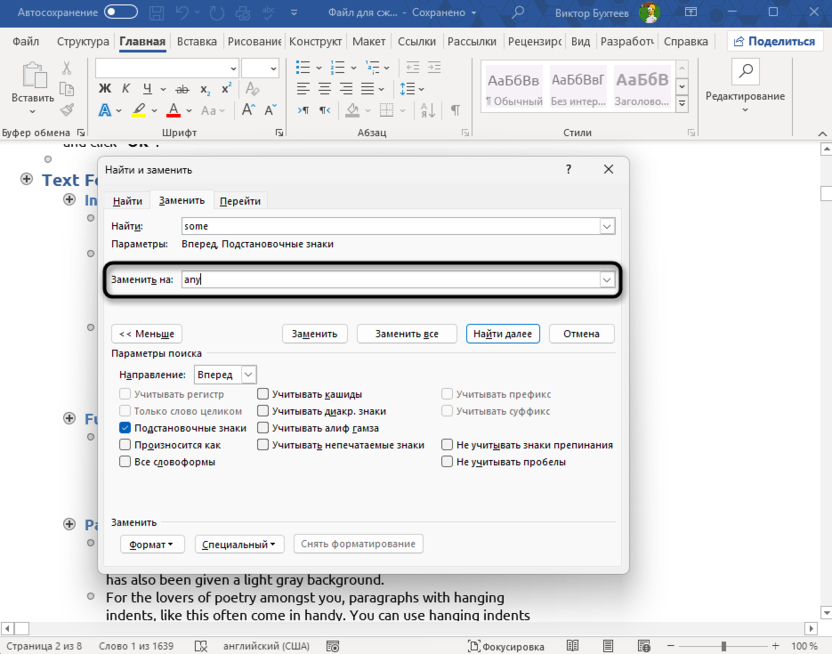The height and width of the screenshot is (654, 832).
Task: Enable the 'Все словоформы' checkbox
Action: pos(125,462)
